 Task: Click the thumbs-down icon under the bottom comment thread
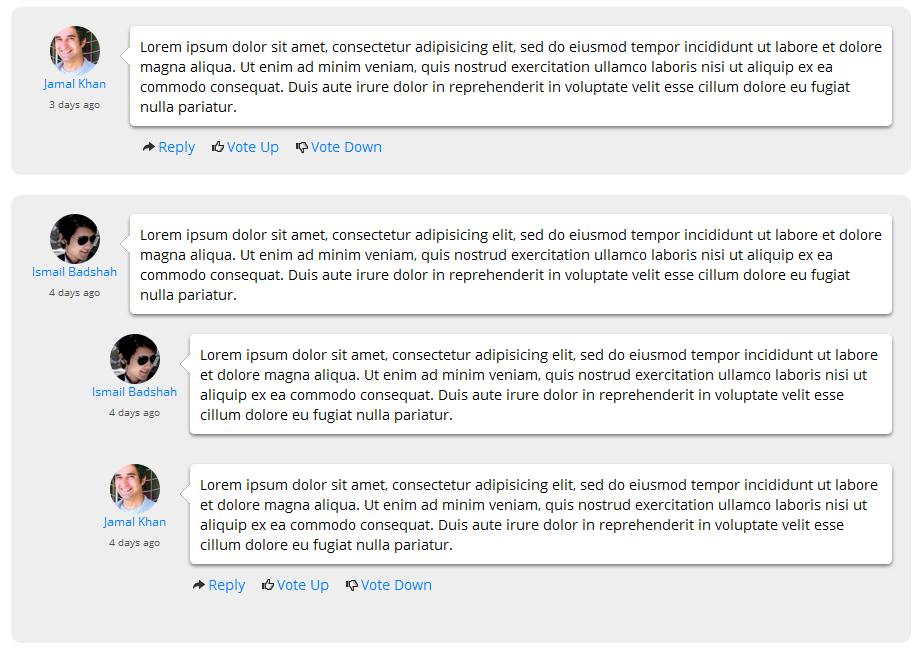click(x=352, y=586)
